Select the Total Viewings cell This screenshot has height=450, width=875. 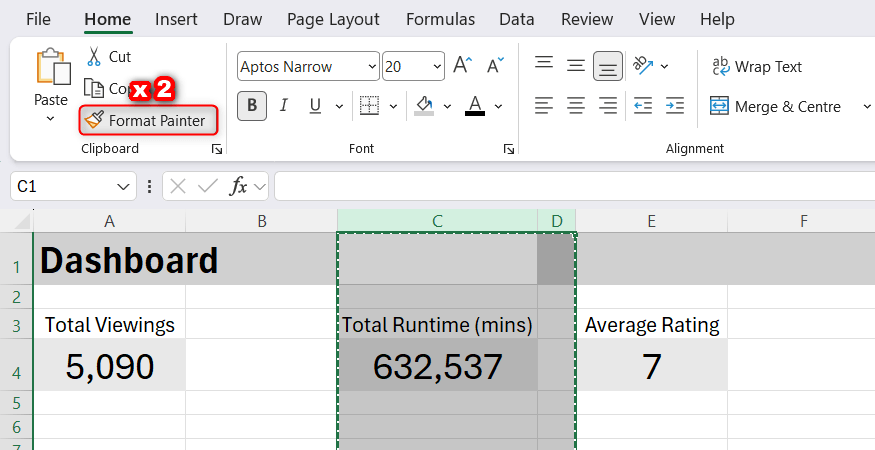(x=109, y=324)
